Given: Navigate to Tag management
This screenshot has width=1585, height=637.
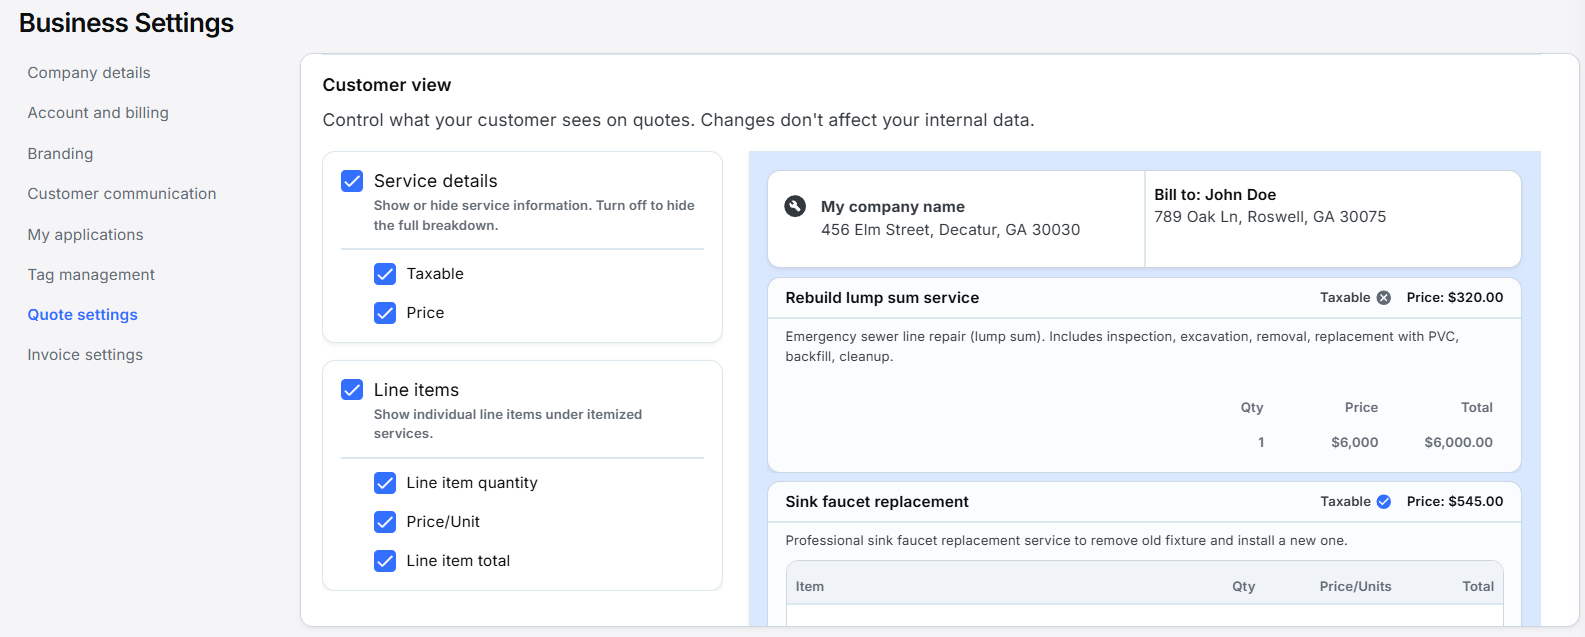Looking at the screenshot, I should click(91, 275).
